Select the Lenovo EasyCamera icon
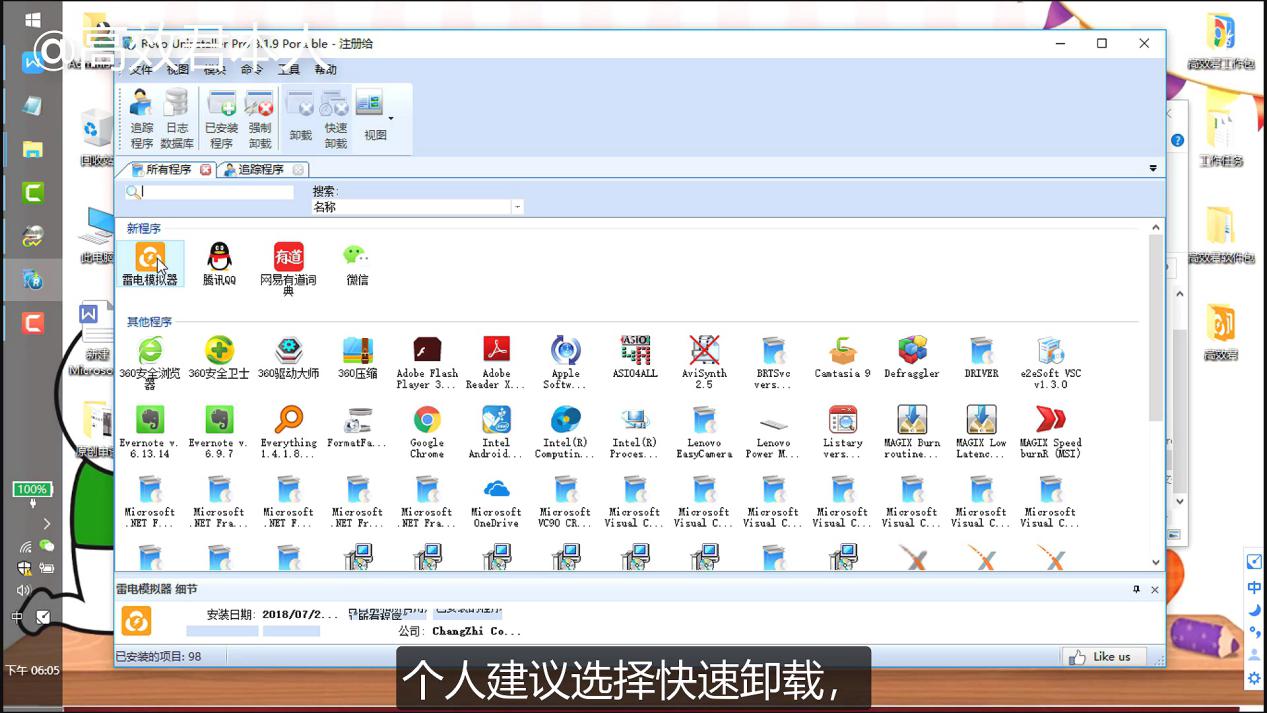Screen dimensions: 1267x713 click(704, 431)
